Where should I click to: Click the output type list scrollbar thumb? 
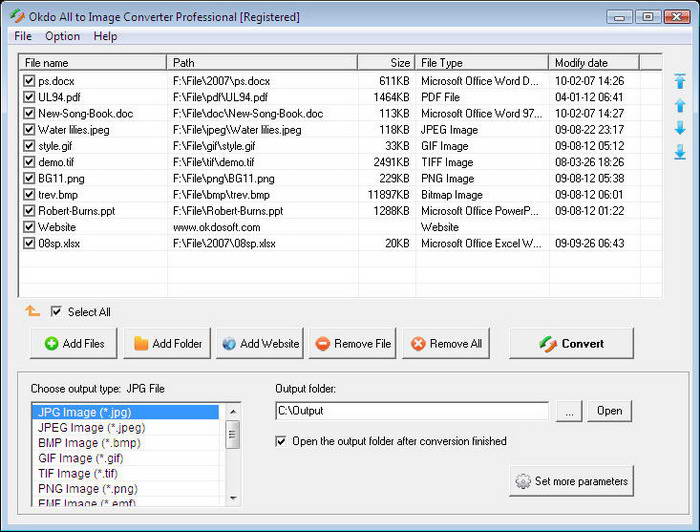[x=233, y=434]
